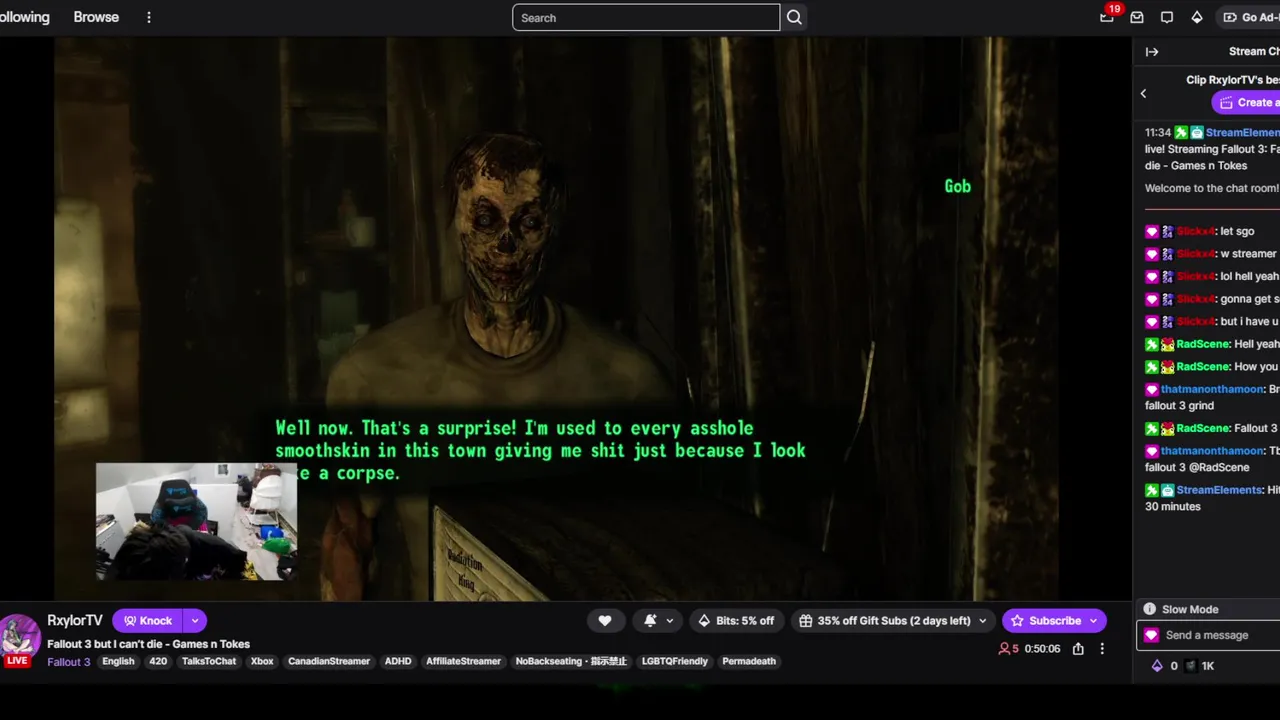
Task: Go to the Browse tab
Action: pyautogui.click(x=96, y=17)
